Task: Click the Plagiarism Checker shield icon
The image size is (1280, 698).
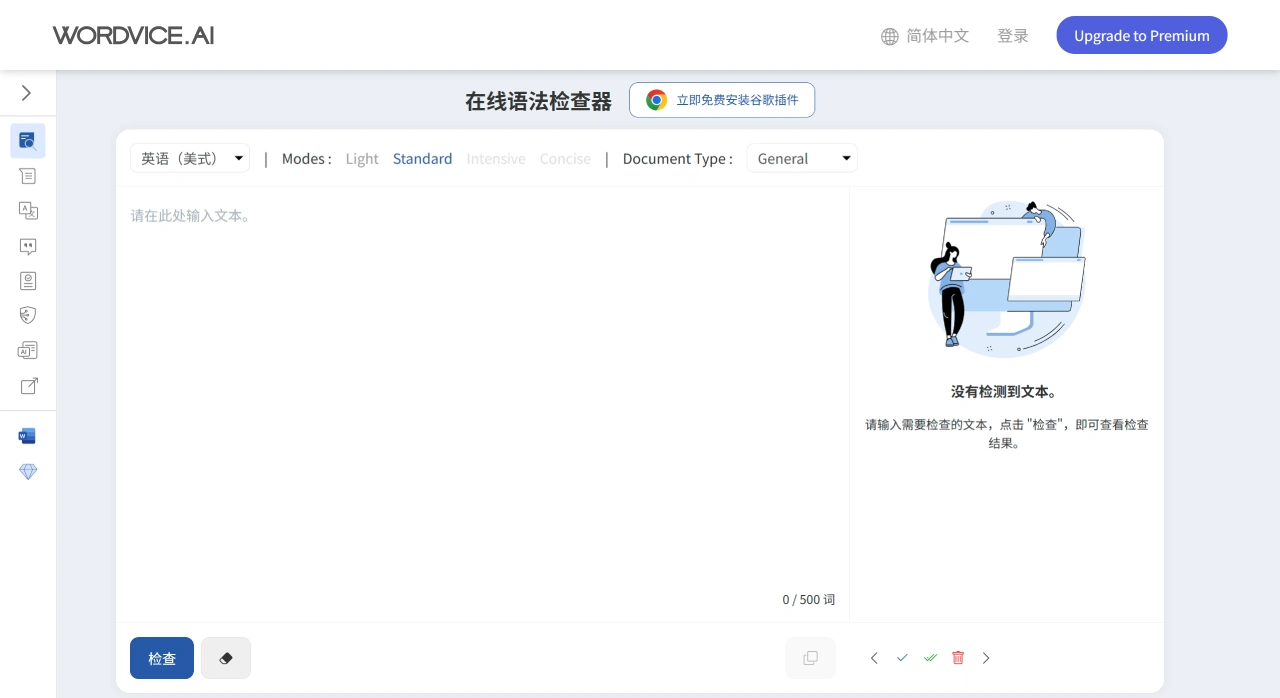Action: (28, 315)
